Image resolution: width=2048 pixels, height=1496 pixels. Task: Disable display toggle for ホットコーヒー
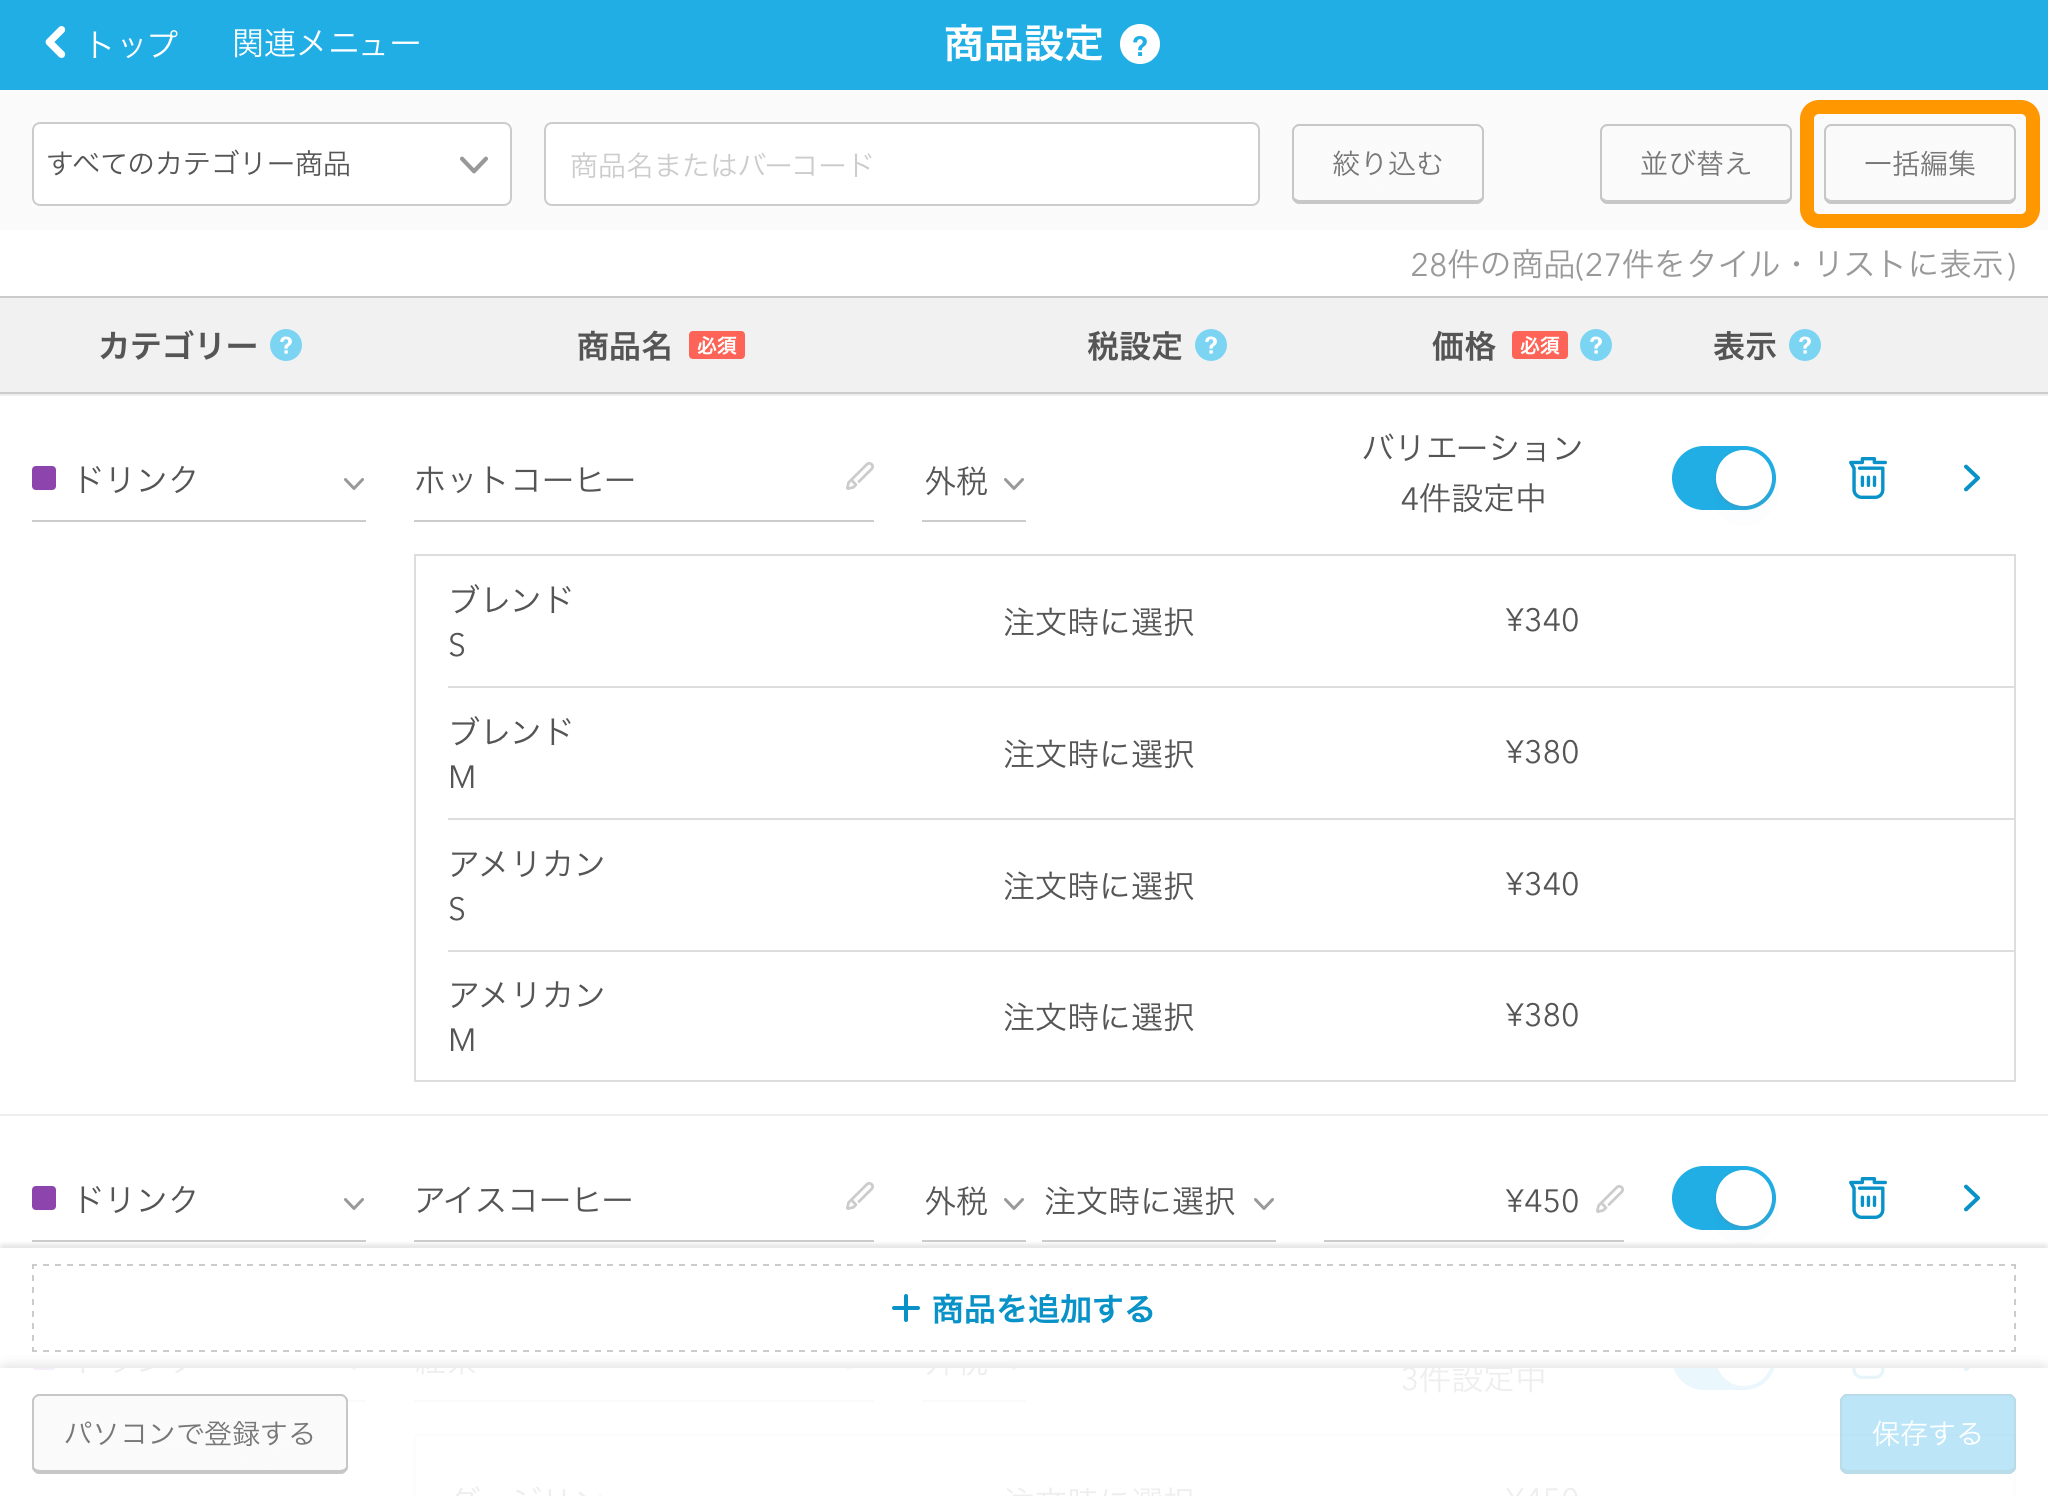click(x=1722, y=478)
